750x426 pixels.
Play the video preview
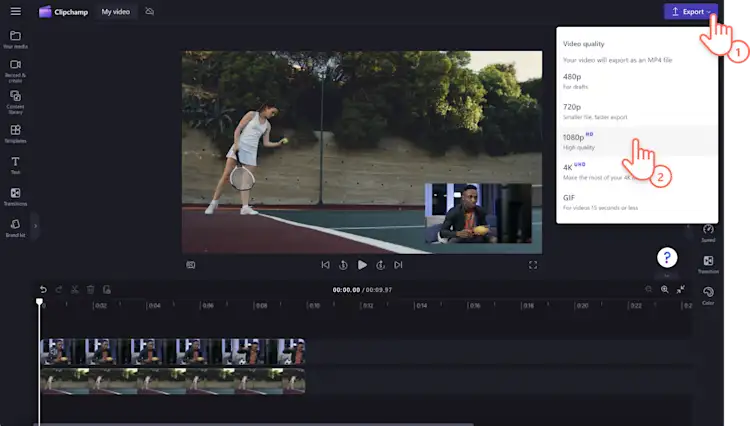tap(362, 265)
